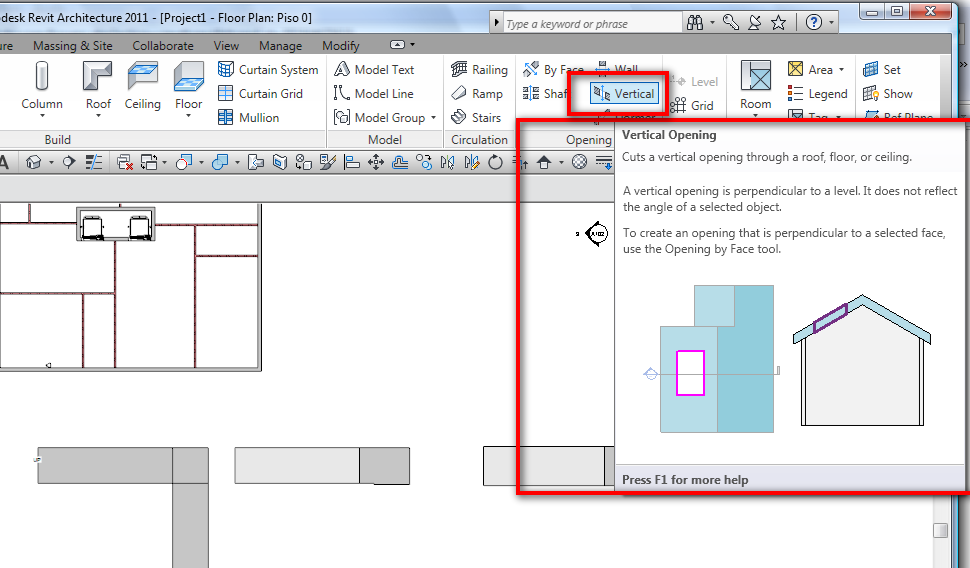The width and height of the screenshot is (970, 568).
Task: Open Subscription Center key icon
Action: [x=731, y=23]
